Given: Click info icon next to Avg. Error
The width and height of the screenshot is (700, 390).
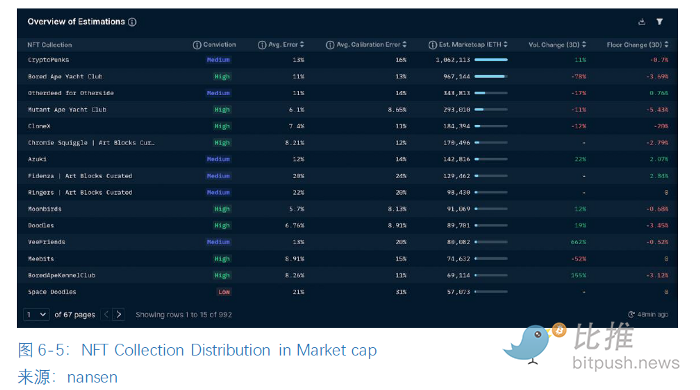Looking at the screenshot, I should (x=262, y=45).
